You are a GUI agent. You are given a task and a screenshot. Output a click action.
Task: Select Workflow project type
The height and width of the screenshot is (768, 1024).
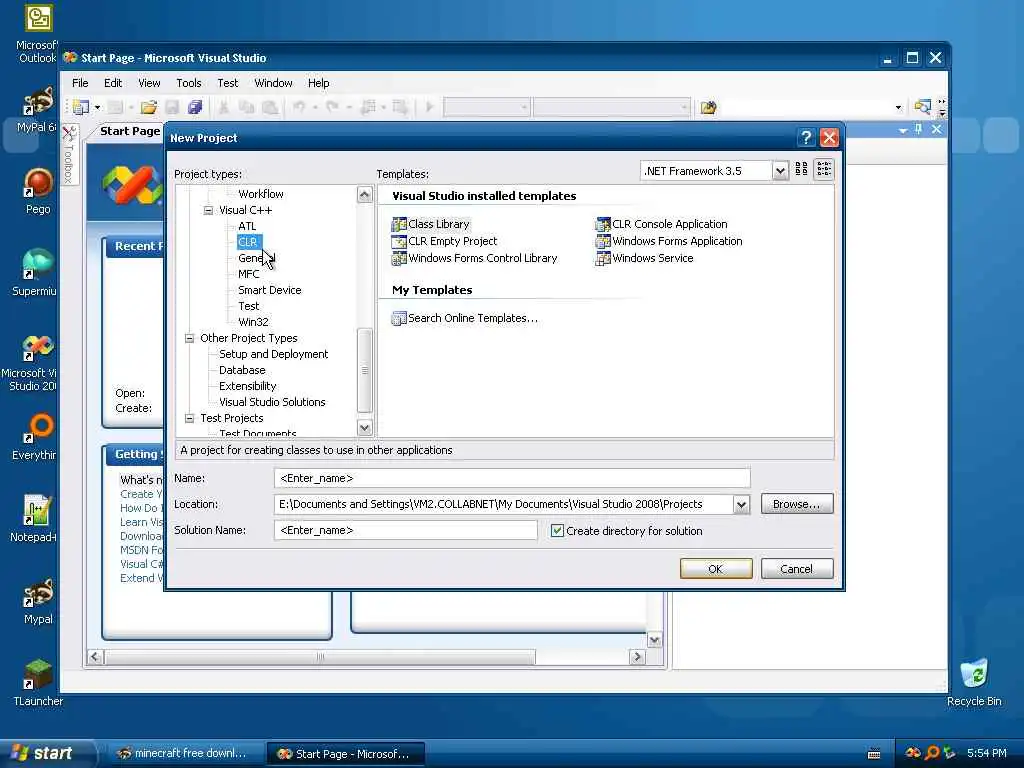(x=261, y=194)
